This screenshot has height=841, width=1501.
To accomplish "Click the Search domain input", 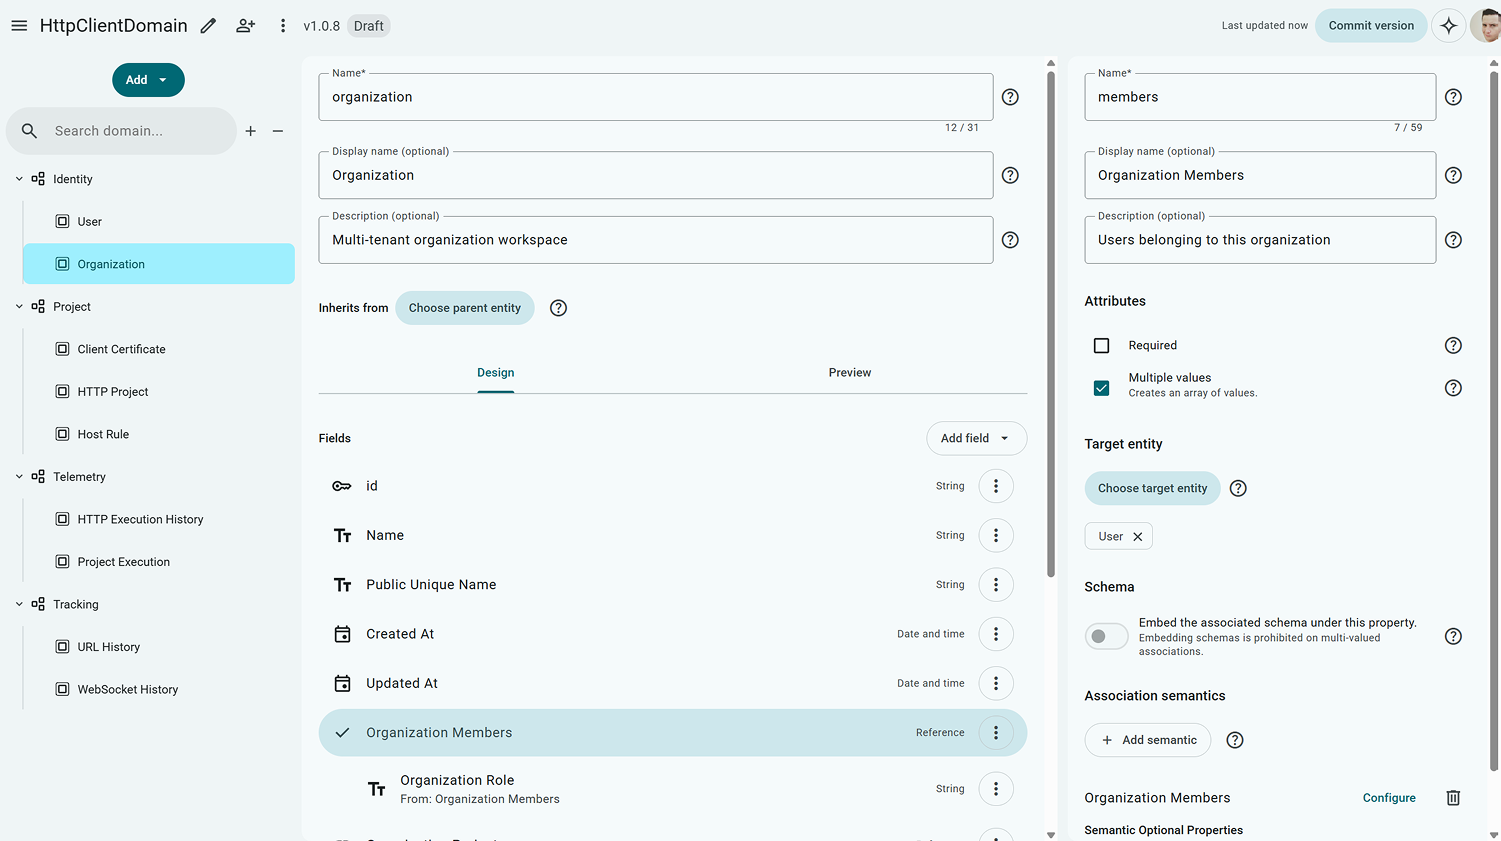I will [x=121, y=131].
